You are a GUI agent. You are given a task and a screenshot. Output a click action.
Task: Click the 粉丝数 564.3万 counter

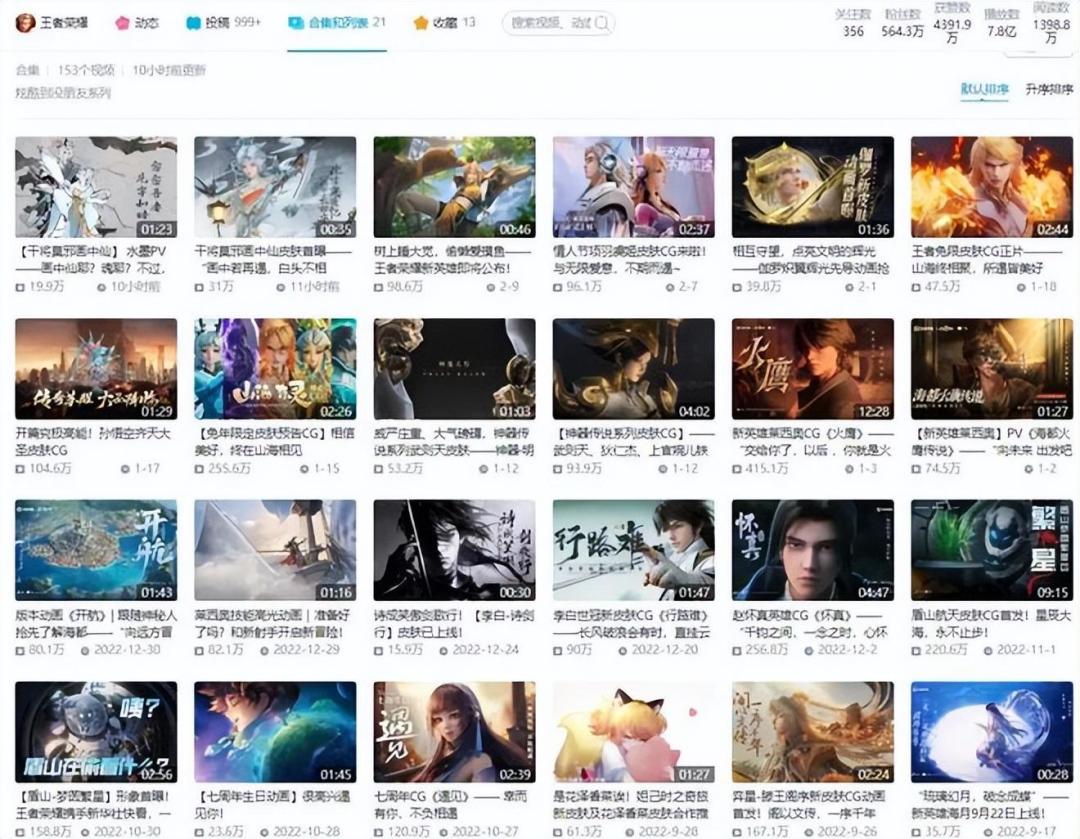coord(902,23)
